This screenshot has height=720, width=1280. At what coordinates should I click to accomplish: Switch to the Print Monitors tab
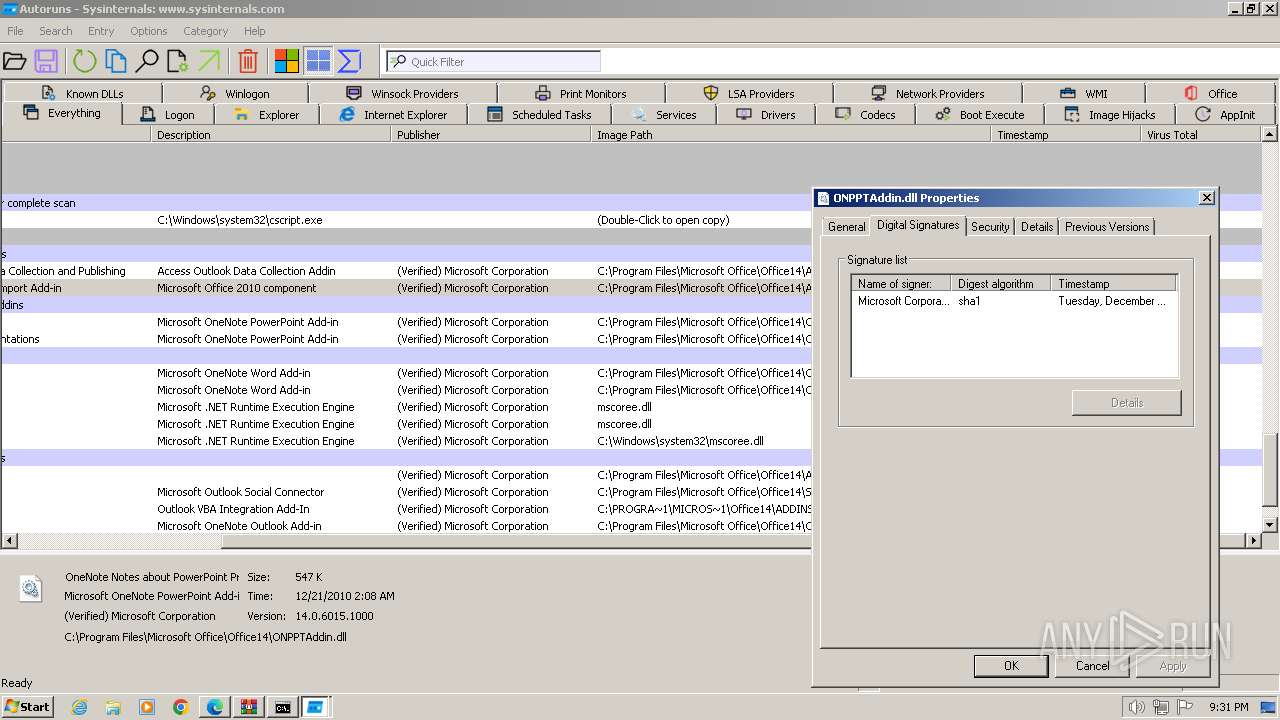point(580,93)
